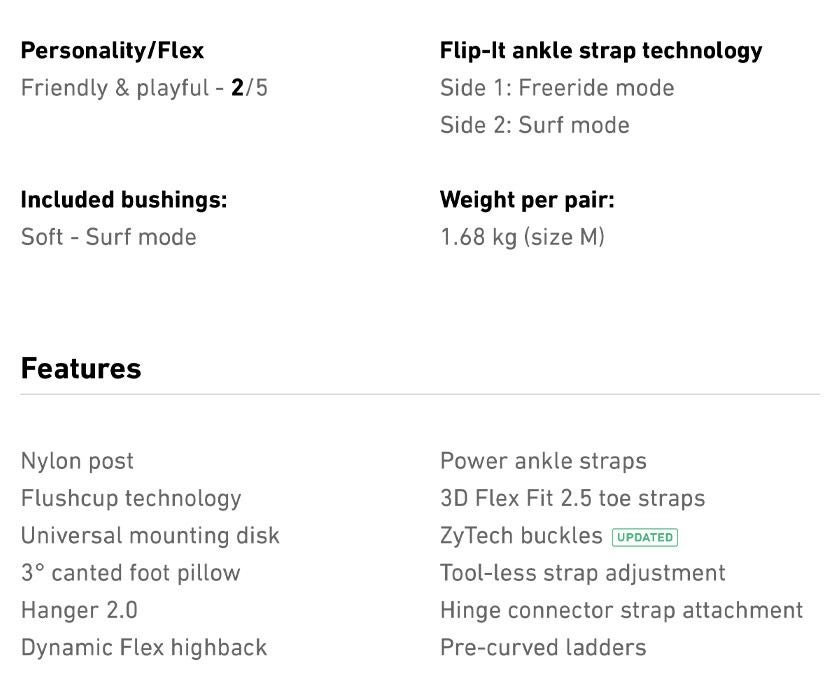
Task: Click the Features section heading
Action: click(81, 368)
